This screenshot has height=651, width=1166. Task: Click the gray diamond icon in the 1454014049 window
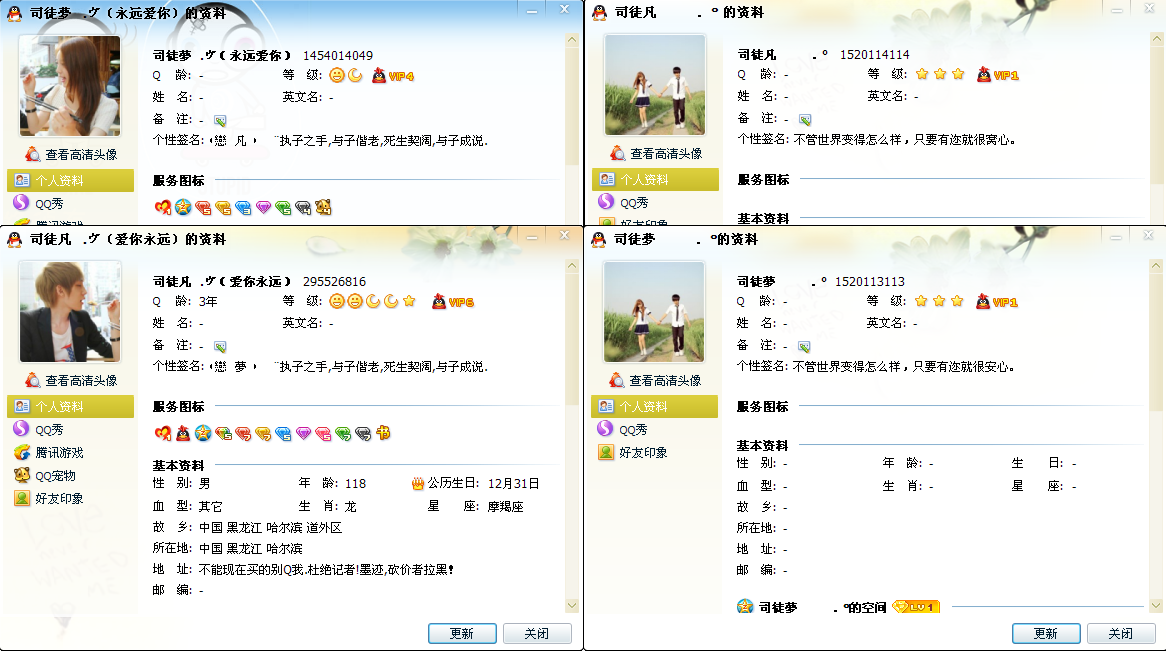pos(303,208)
